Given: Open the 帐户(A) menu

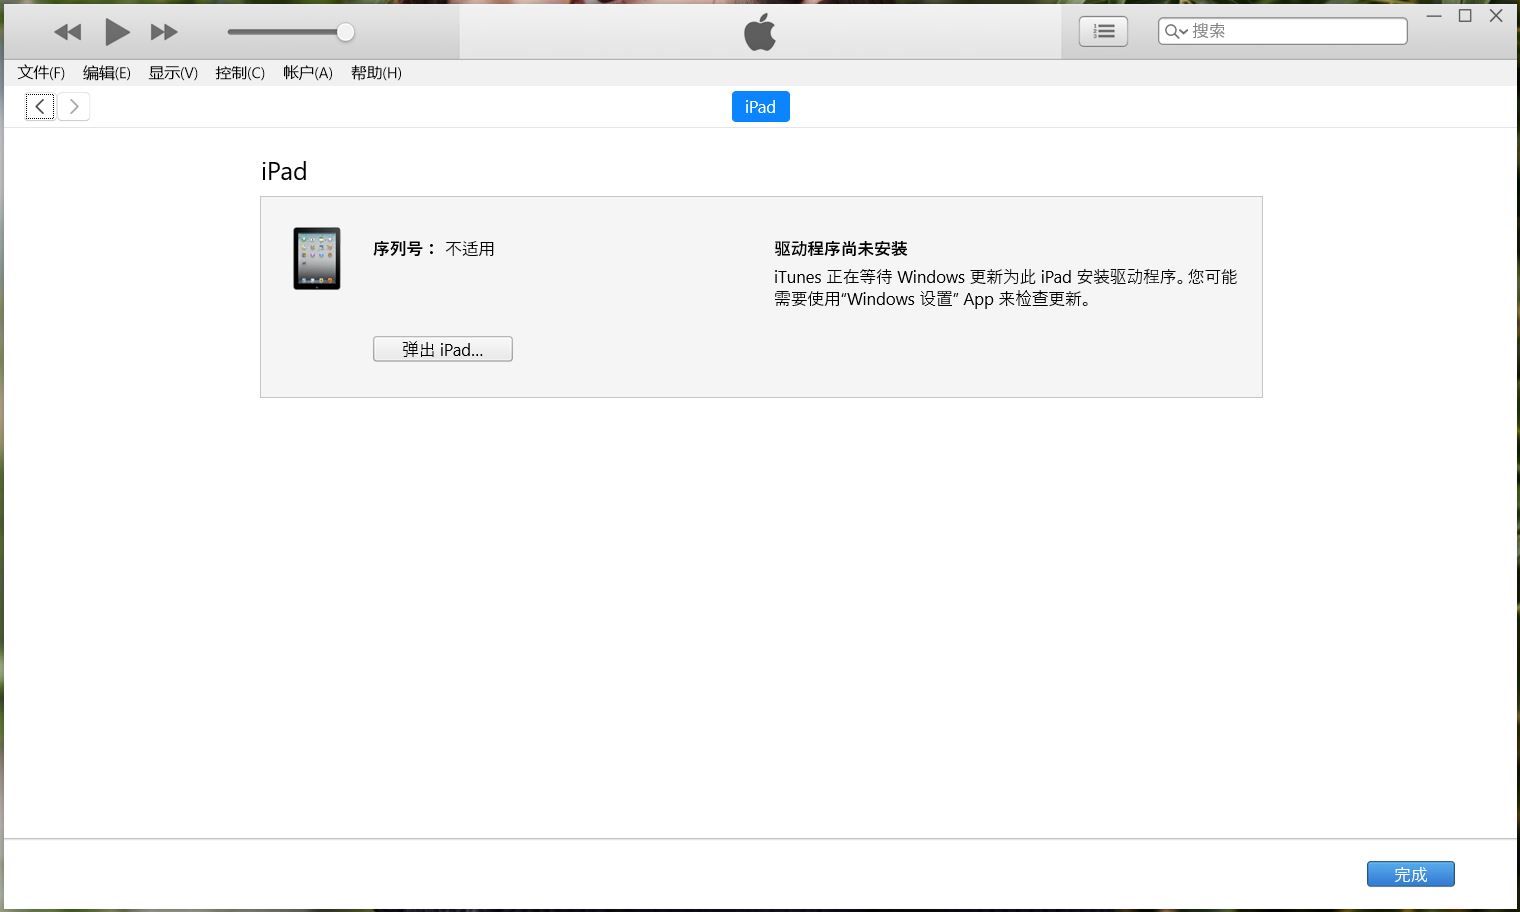Looking at the screenshot, I should (308, 73).
